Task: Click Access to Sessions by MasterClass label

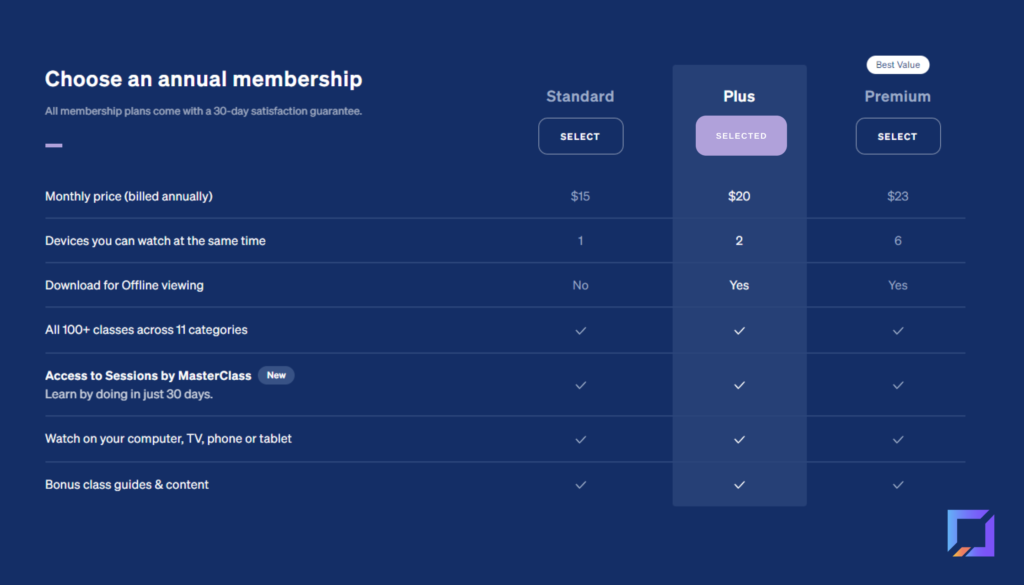Action: point(148,376)
